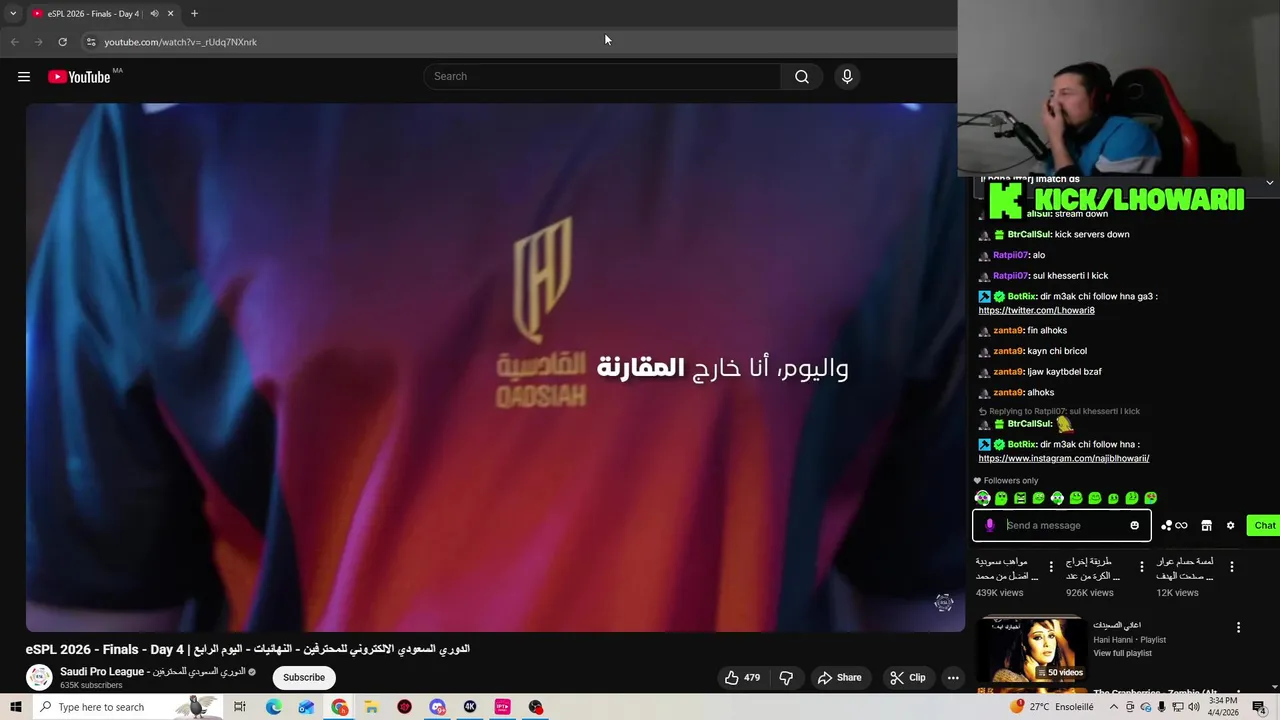The image size is (1280, 720).
Task: Click the YouTube search magnifier button
Action: pyautogui.click(x=801, y=77)
